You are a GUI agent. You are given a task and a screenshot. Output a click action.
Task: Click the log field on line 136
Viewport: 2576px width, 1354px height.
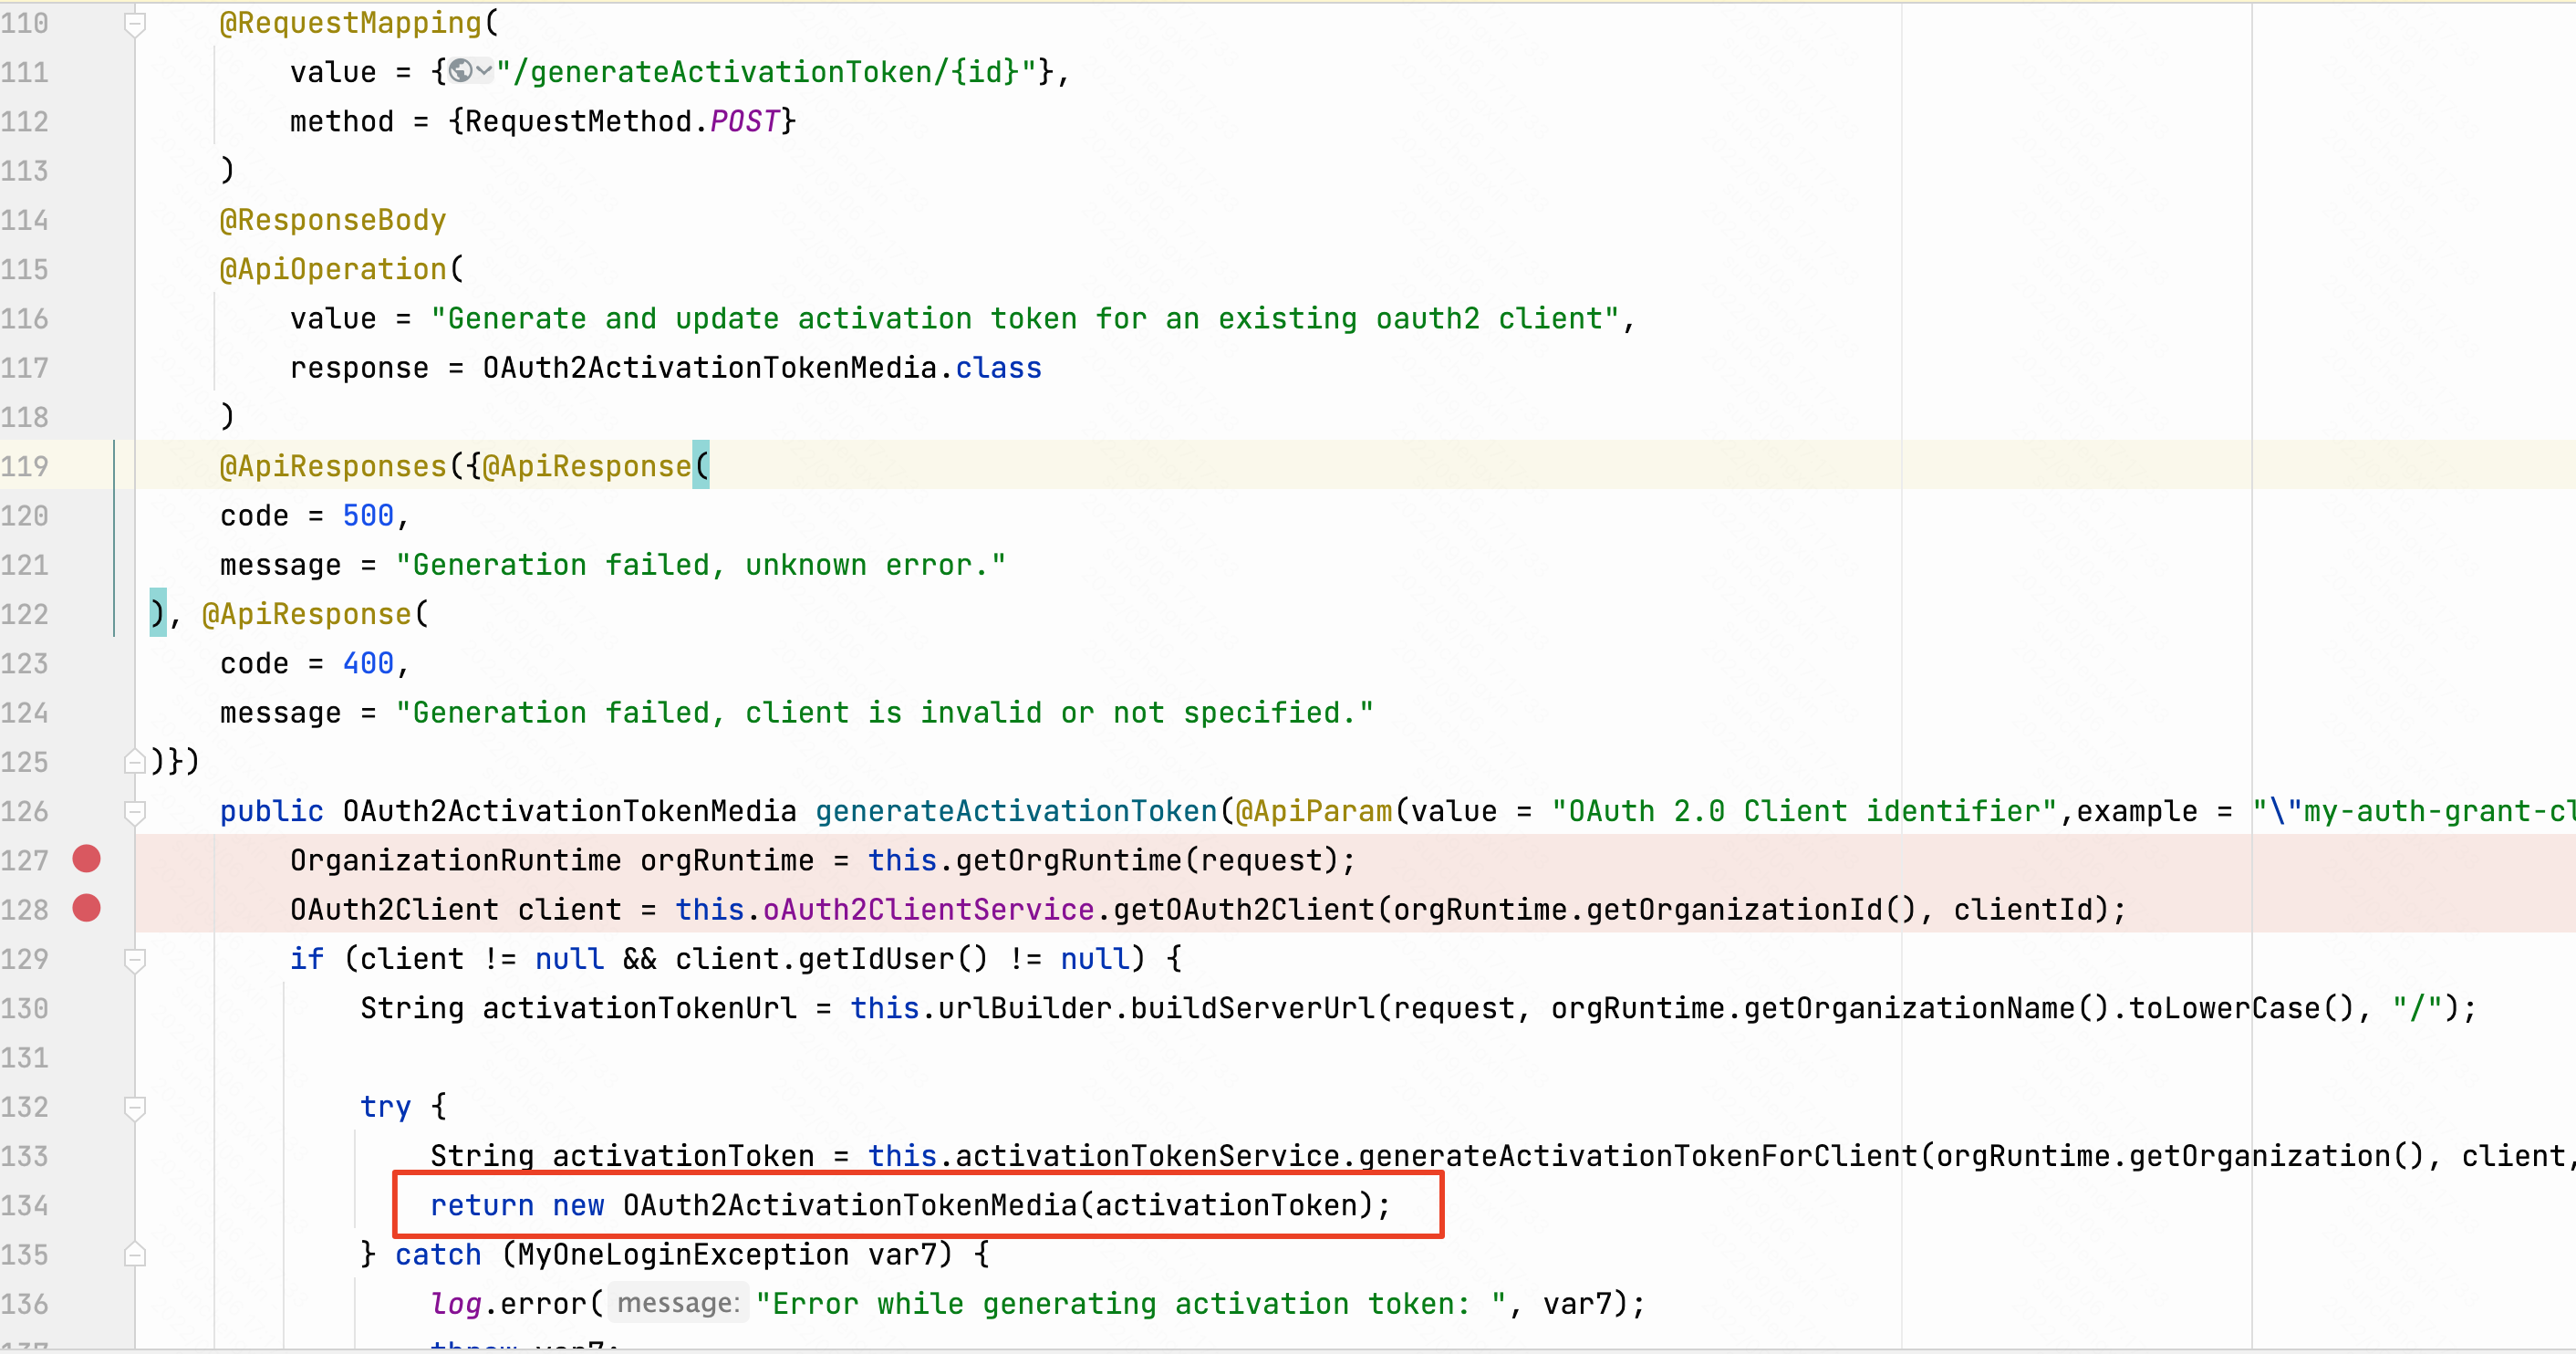pos(457,1304)
